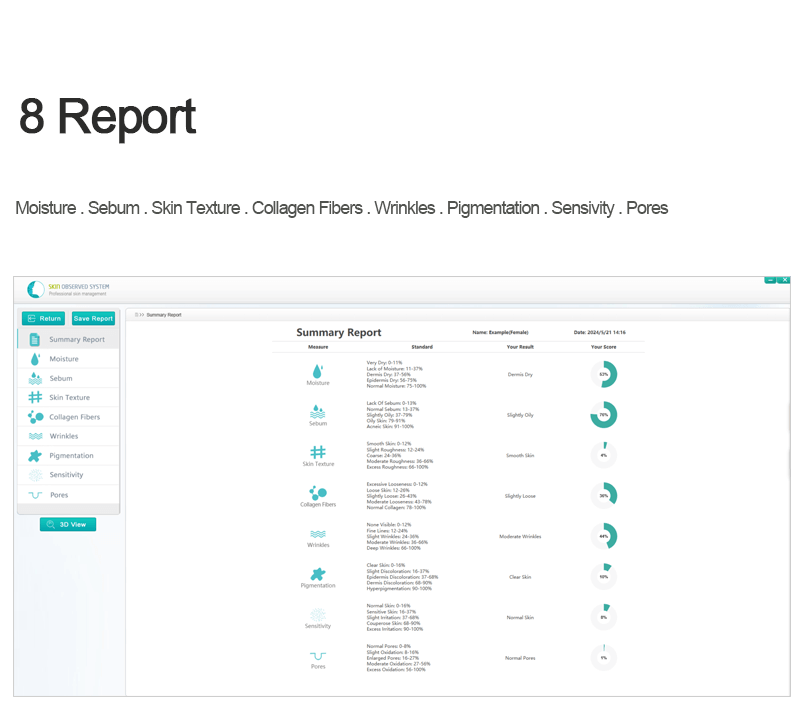
Task: Click the Moisture score donut chart
Action: pos(604,374)
